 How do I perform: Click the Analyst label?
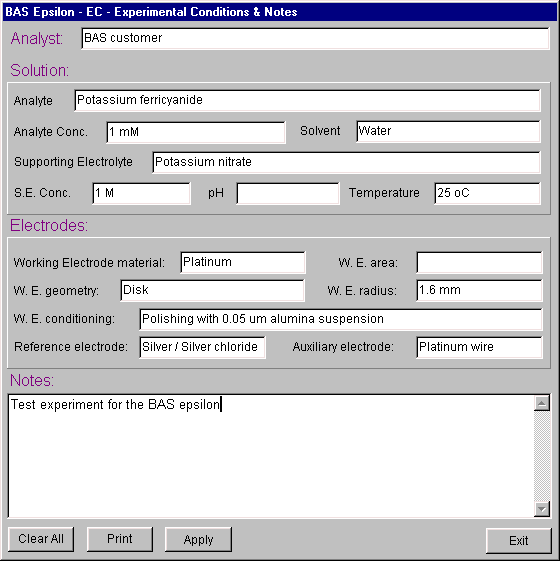37,39
